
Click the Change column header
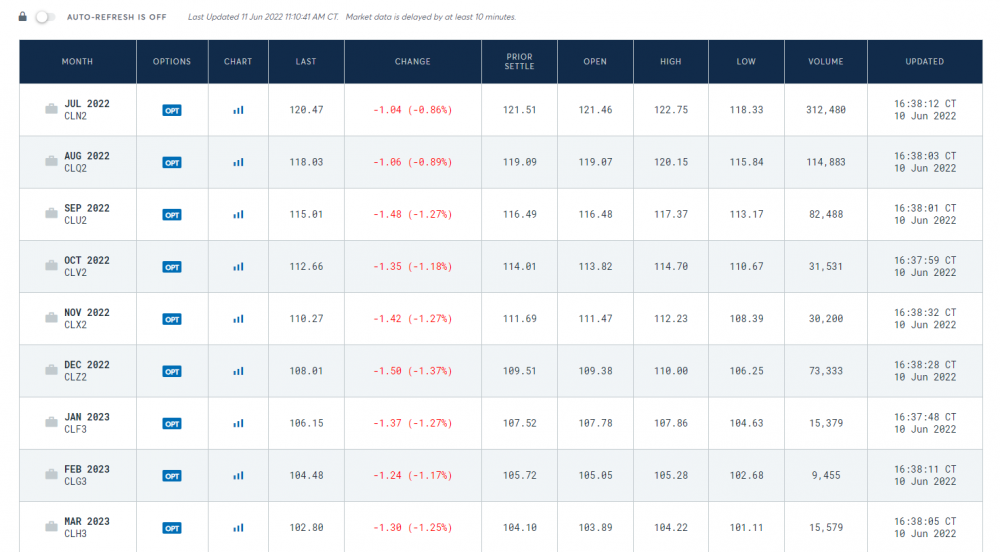click(x=412, y=62)
